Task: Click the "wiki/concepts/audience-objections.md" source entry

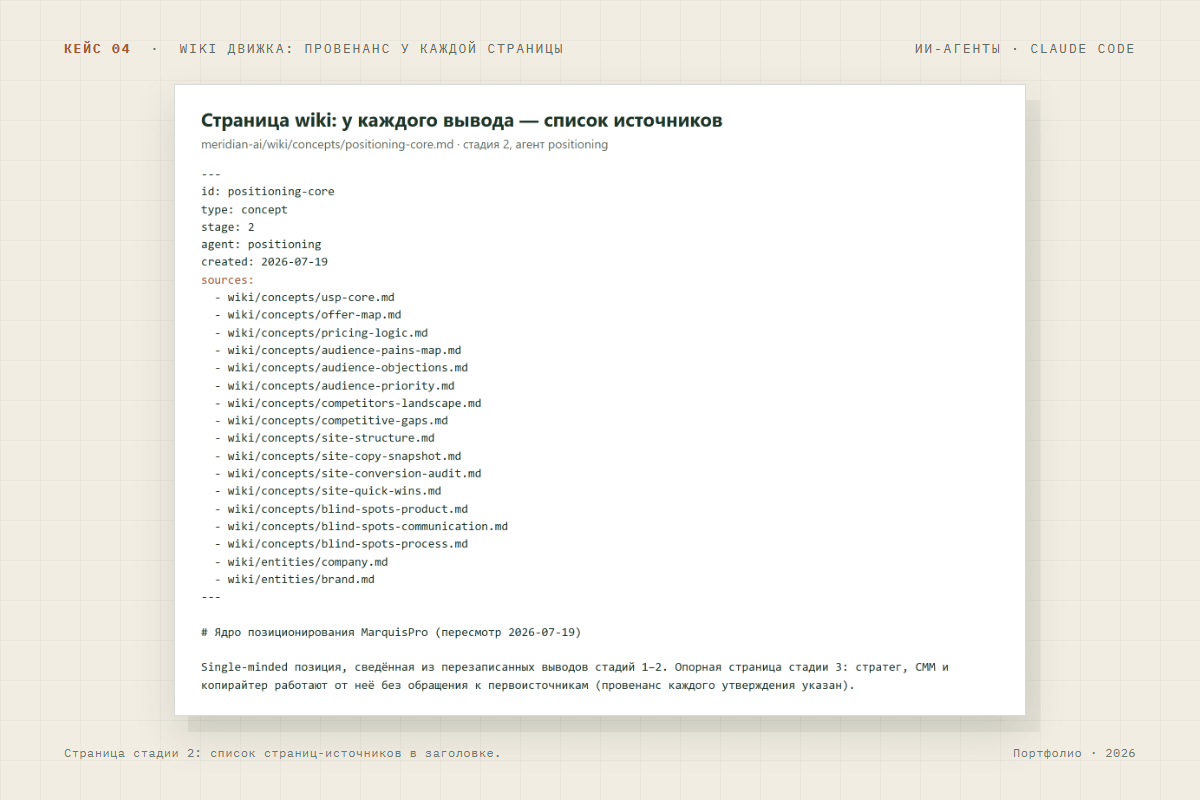Action: click(x=348, y=368)
